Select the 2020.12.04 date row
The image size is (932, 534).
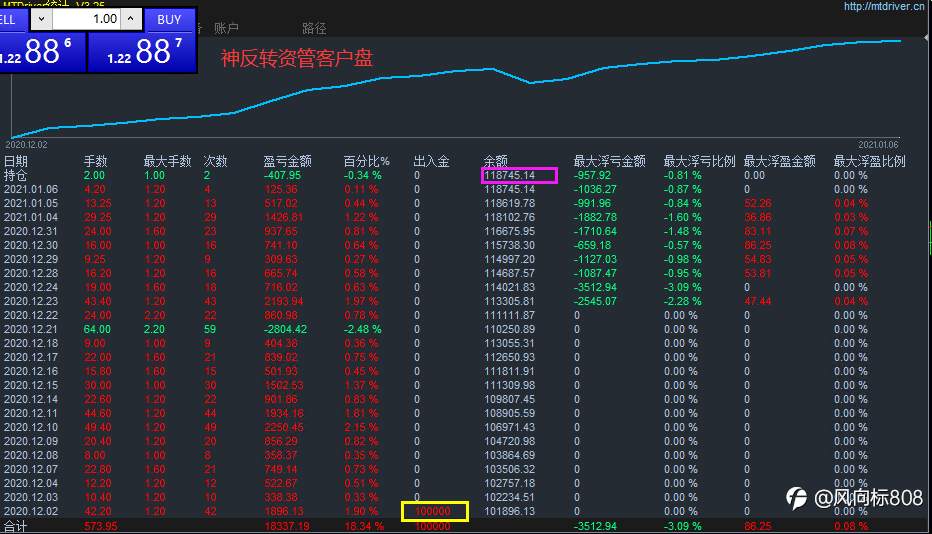click(x=31, y=483)
